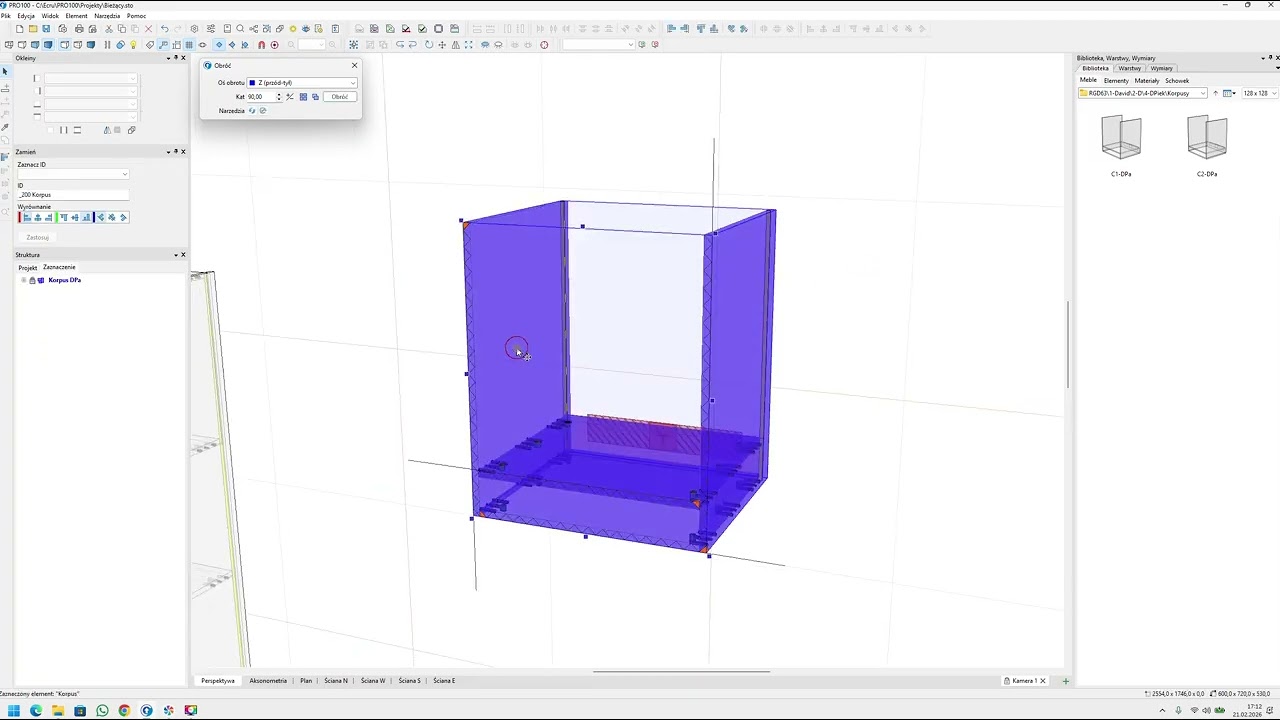Screen dimensions: 1280x720
Task: Click the Save diskette icon in toolbar
Action: [x=46, y=29]
